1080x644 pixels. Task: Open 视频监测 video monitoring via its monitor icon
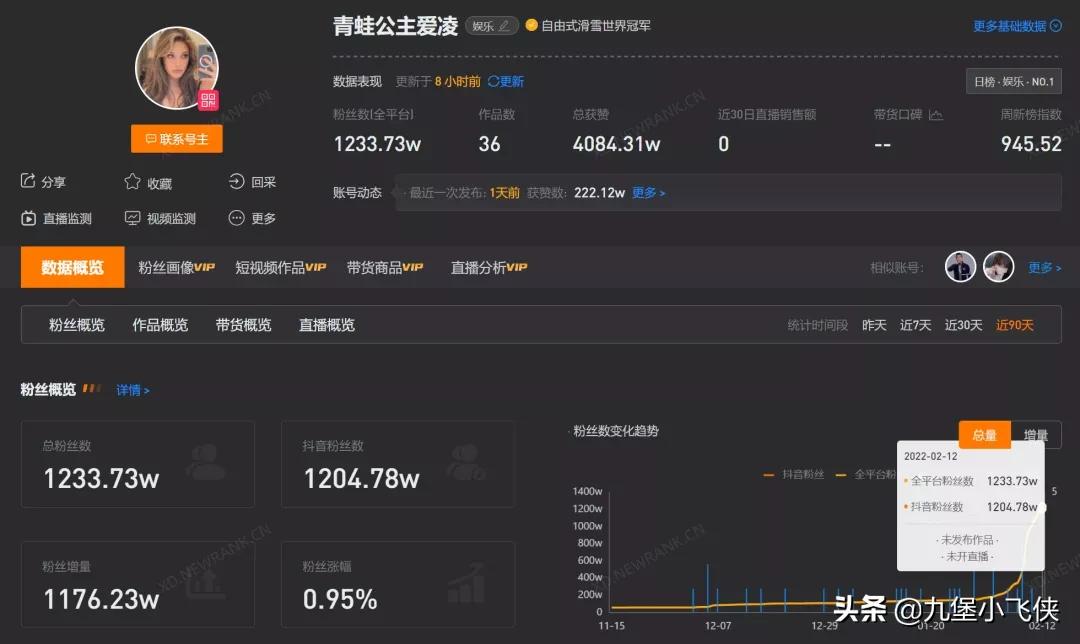[131, 218]
